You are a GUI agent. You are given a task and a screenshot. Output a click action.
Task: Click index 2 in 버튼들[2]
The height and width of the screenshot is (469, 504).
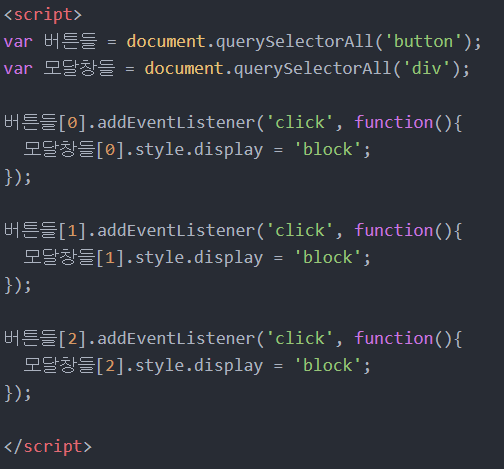click(x=72, y=339)
